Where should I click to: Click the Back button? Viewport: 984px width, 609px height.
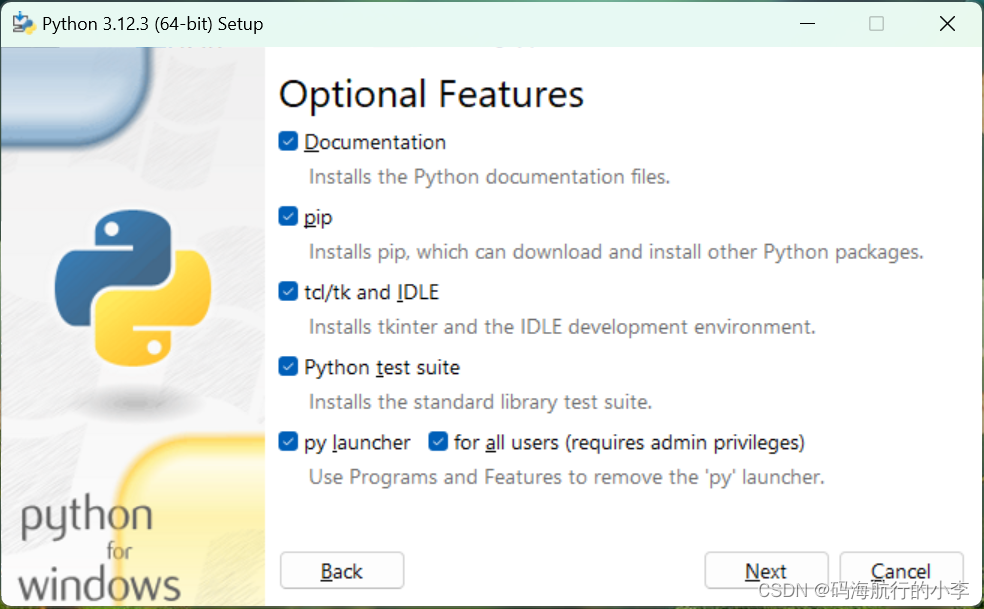(342, 571)
